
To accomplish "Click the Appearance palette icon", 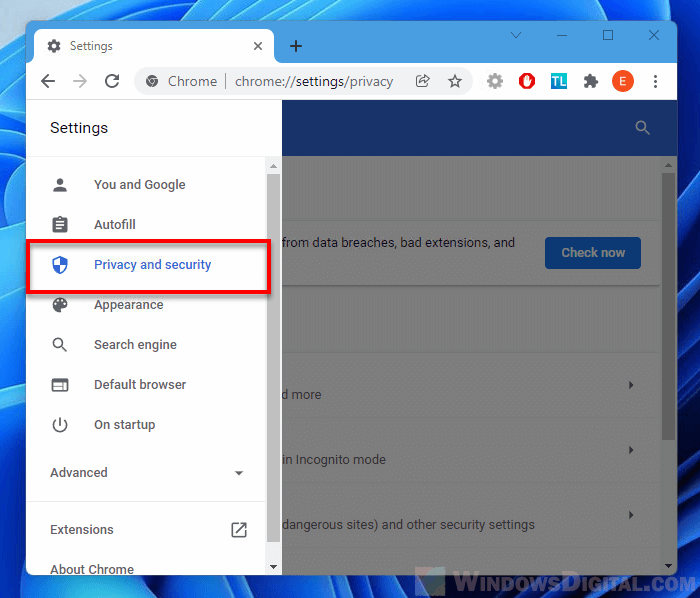I will pyautogui.click(x=60, y=305).
